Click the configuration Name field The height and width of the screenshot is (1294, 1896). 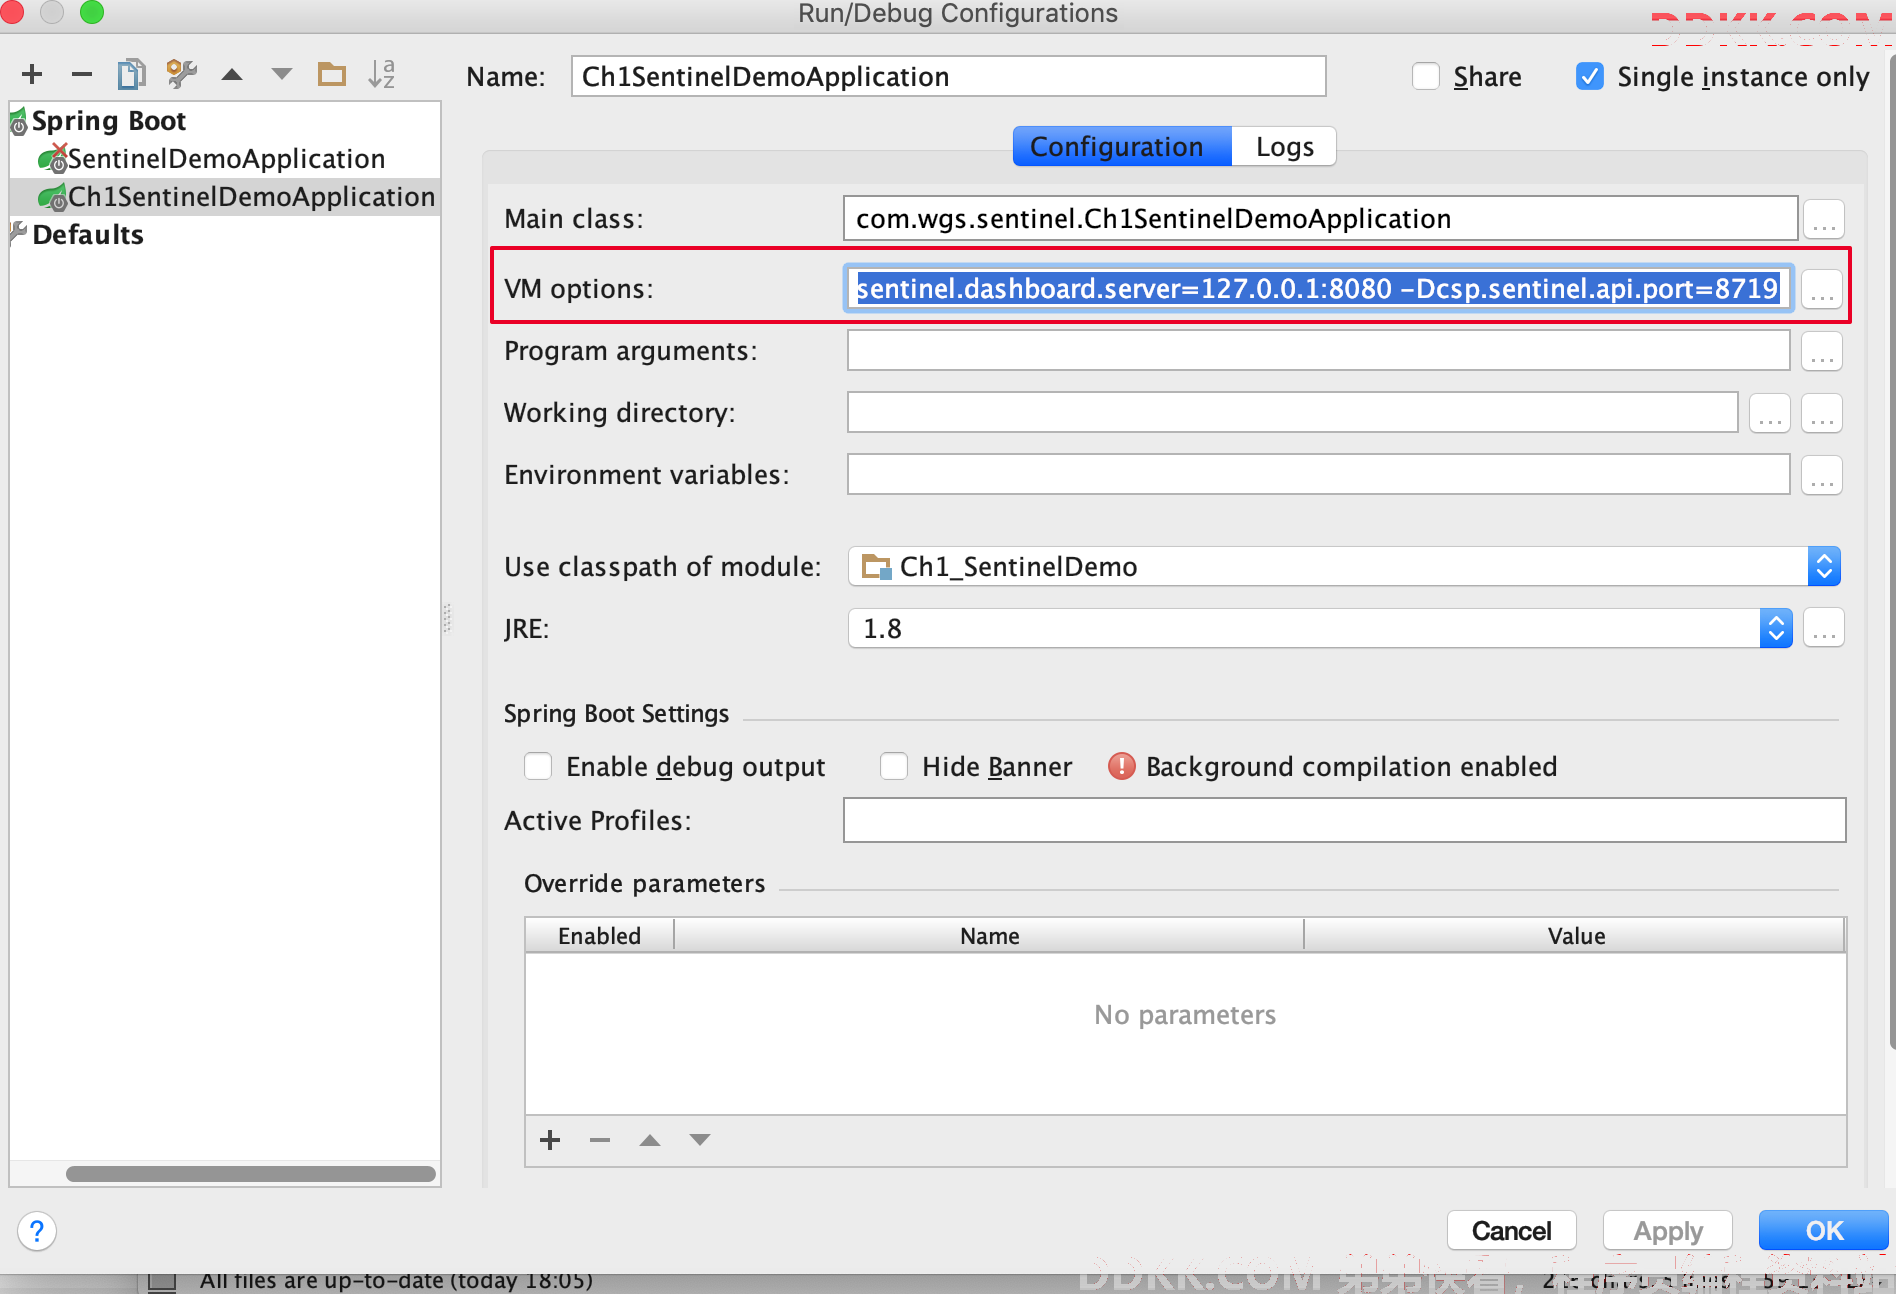tap(948, 77)
